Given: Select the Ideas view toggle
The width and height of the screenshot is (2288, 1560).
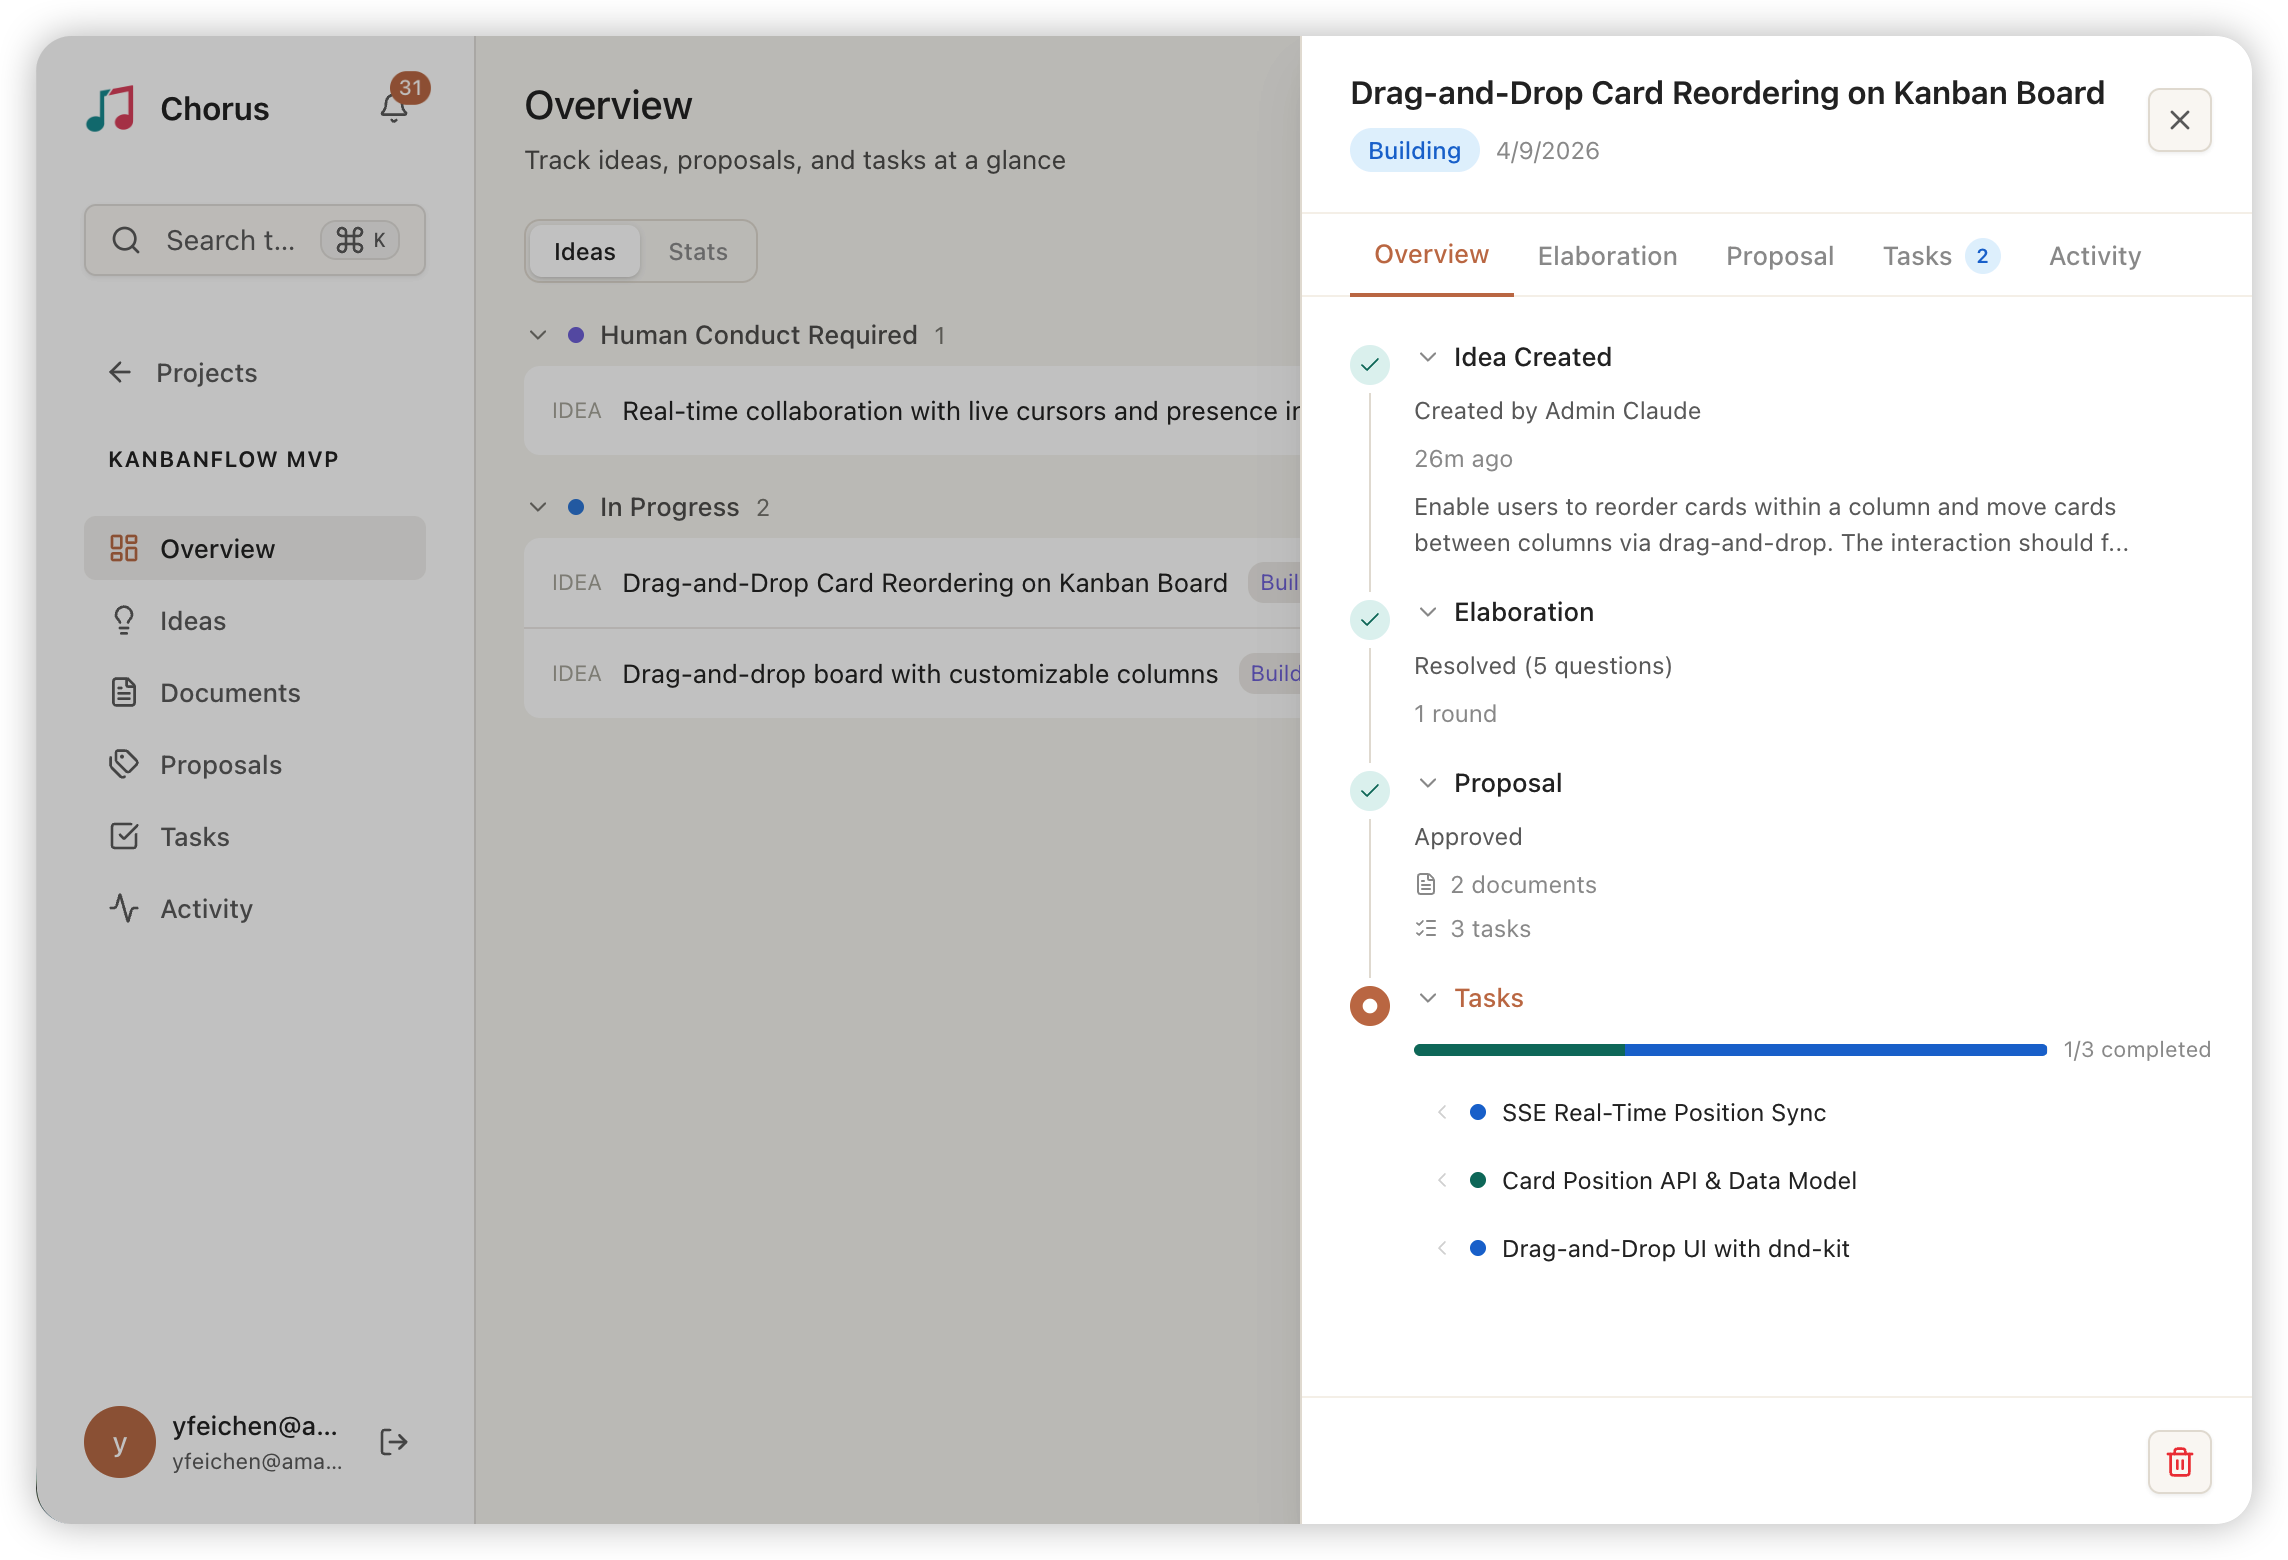Looking at the screenshot, I should click(585, 252).
